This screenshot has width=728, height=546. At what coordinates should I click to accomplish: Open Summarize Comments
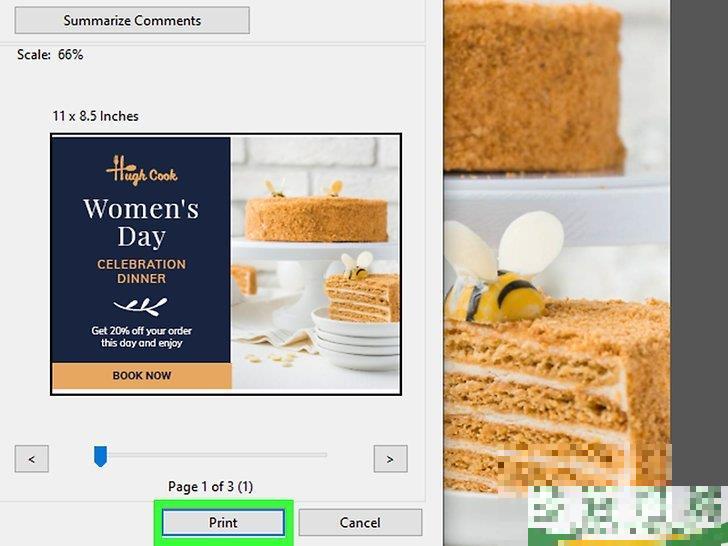tap(132, 20)
